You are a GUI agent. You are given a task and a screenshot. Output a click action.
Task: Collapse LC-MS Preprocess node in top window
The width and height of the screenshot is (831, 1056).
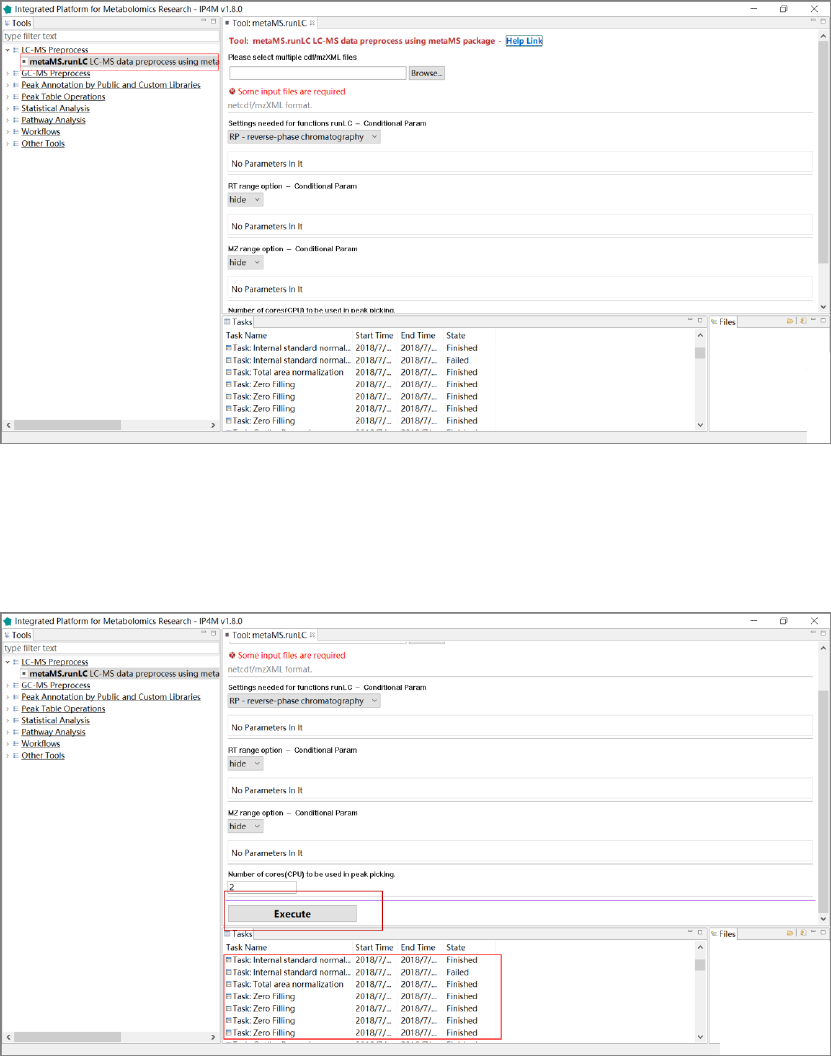point(7,50)
